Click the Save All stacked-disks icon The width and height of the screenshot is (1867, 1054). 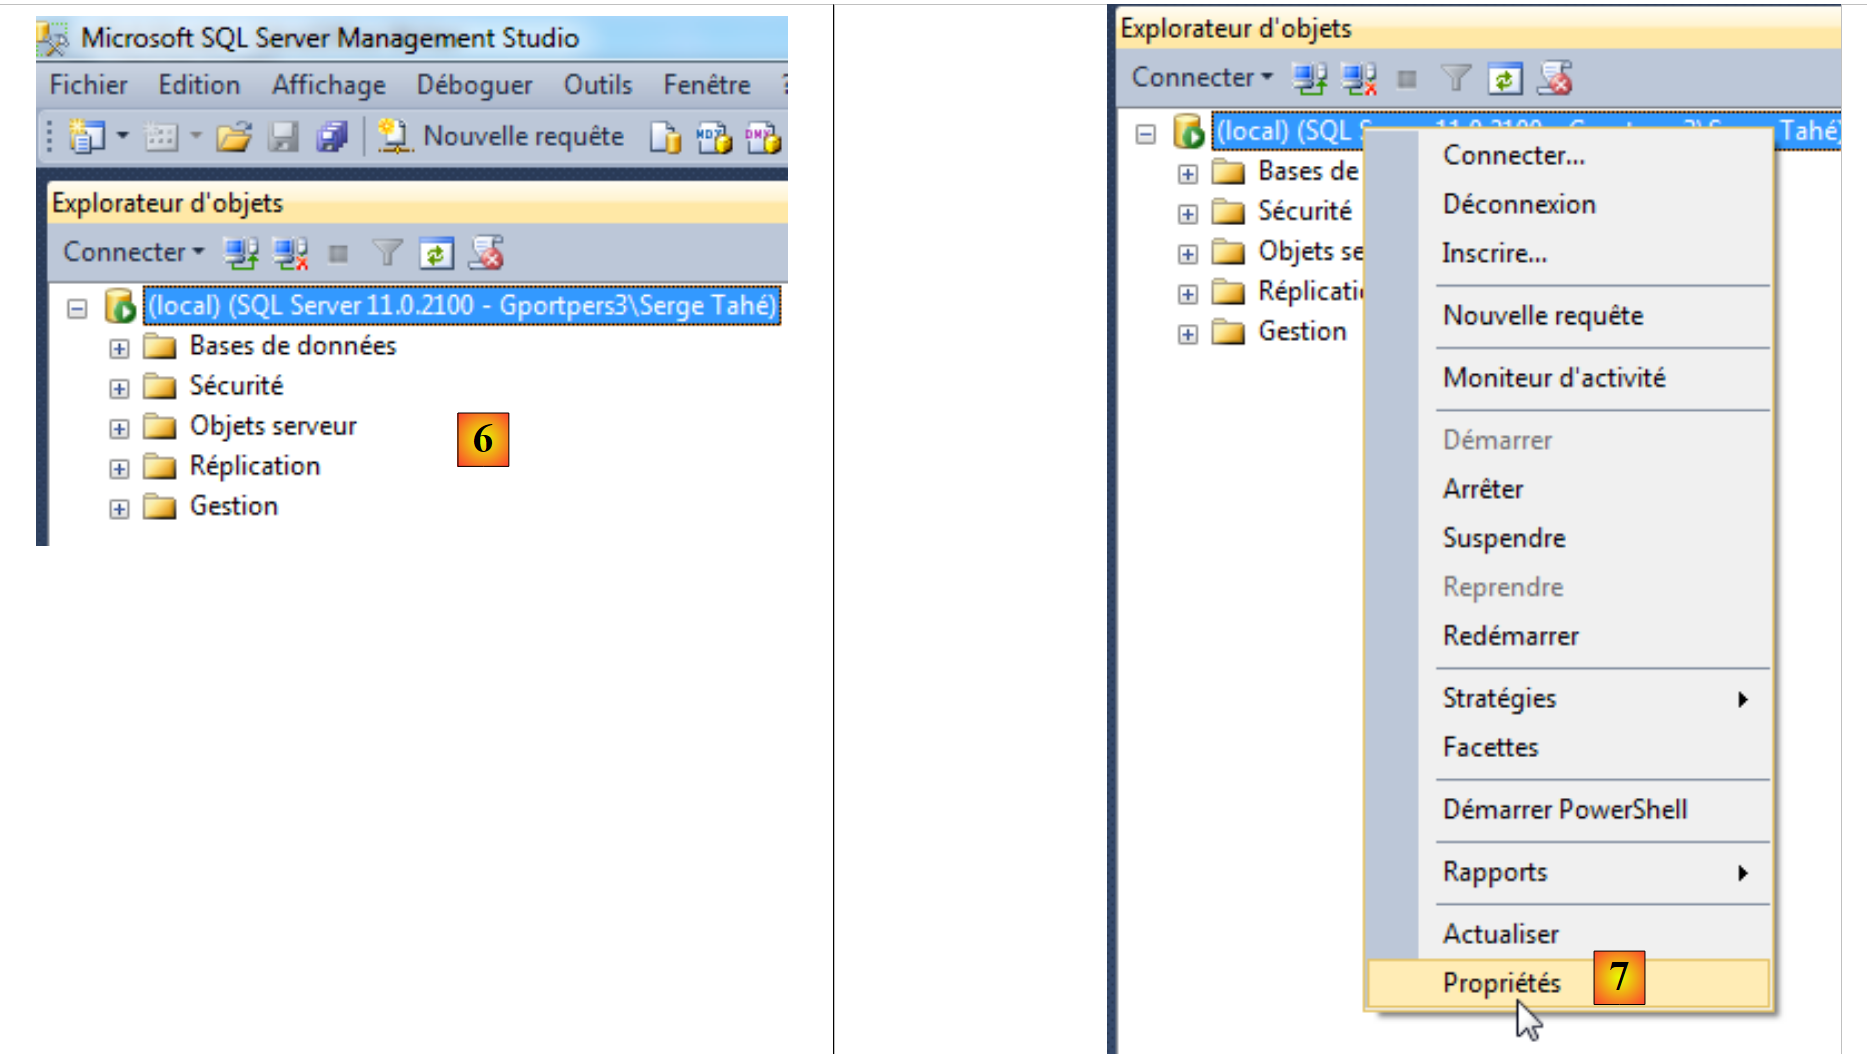(x=331, y=137)
